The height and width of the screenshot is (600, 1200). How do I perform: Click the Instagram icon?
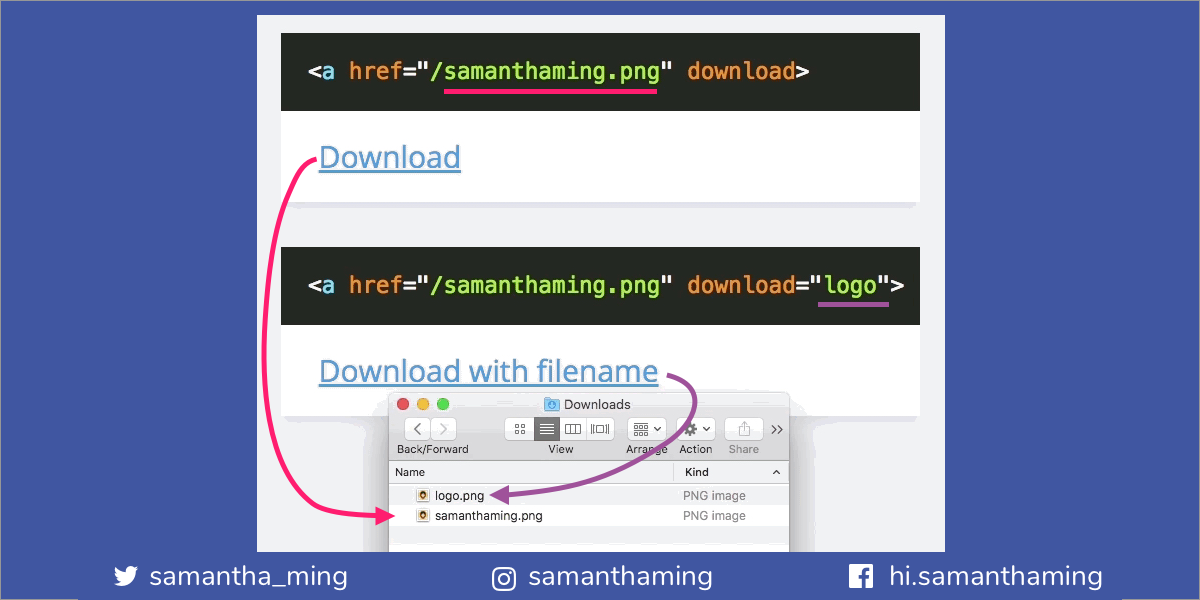[503, 578]
